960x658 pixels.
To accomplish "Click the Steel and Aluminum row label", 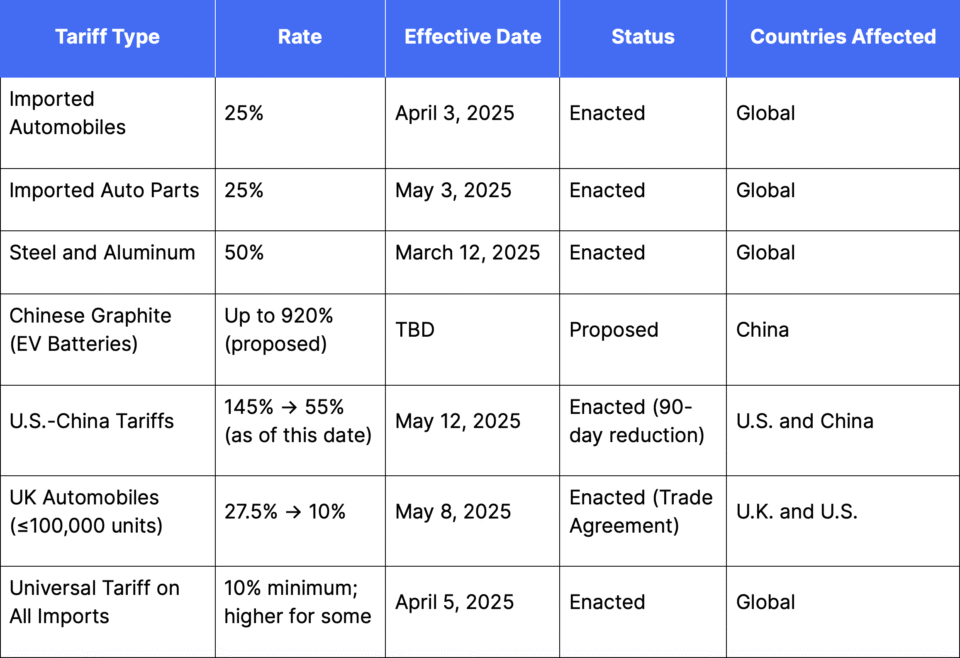I will [x=108, y=262].
